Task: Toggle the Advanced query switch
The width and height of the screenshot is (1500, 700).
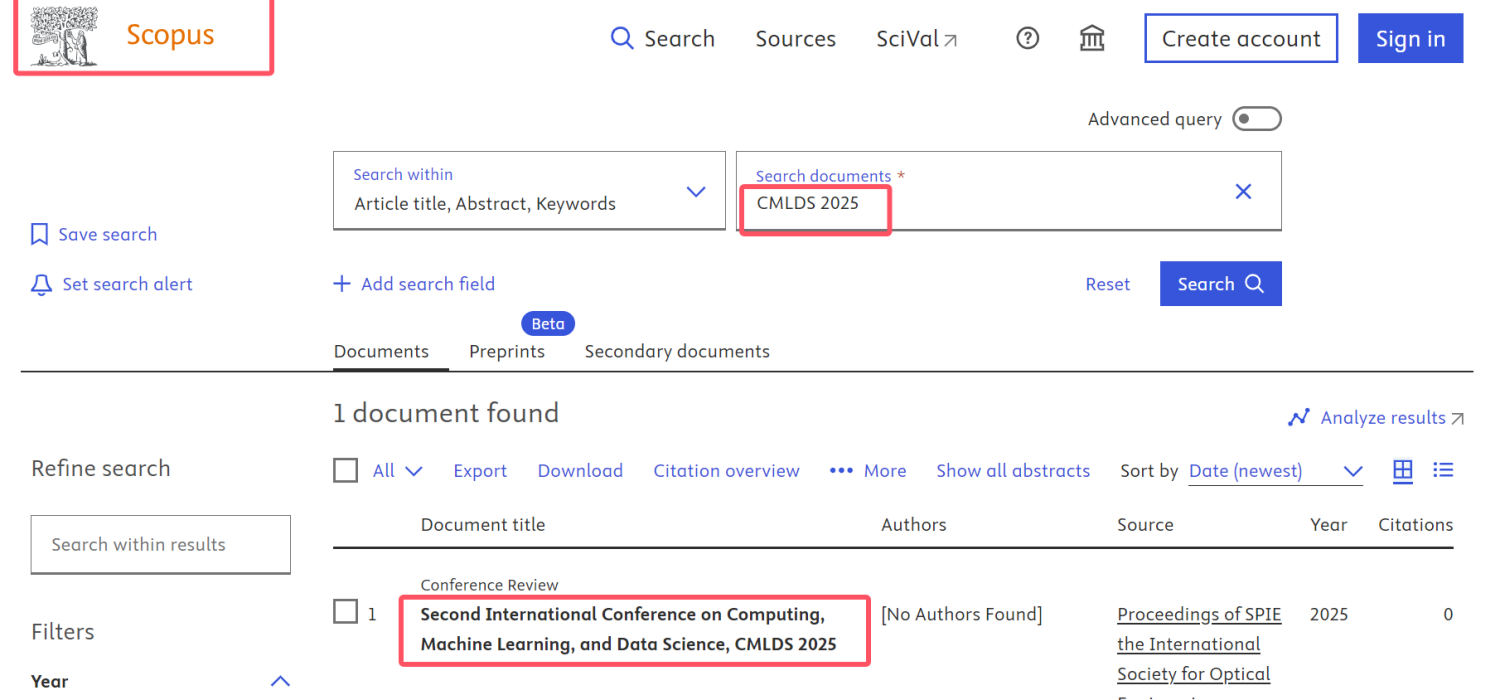Action: tap(1256, 119)
